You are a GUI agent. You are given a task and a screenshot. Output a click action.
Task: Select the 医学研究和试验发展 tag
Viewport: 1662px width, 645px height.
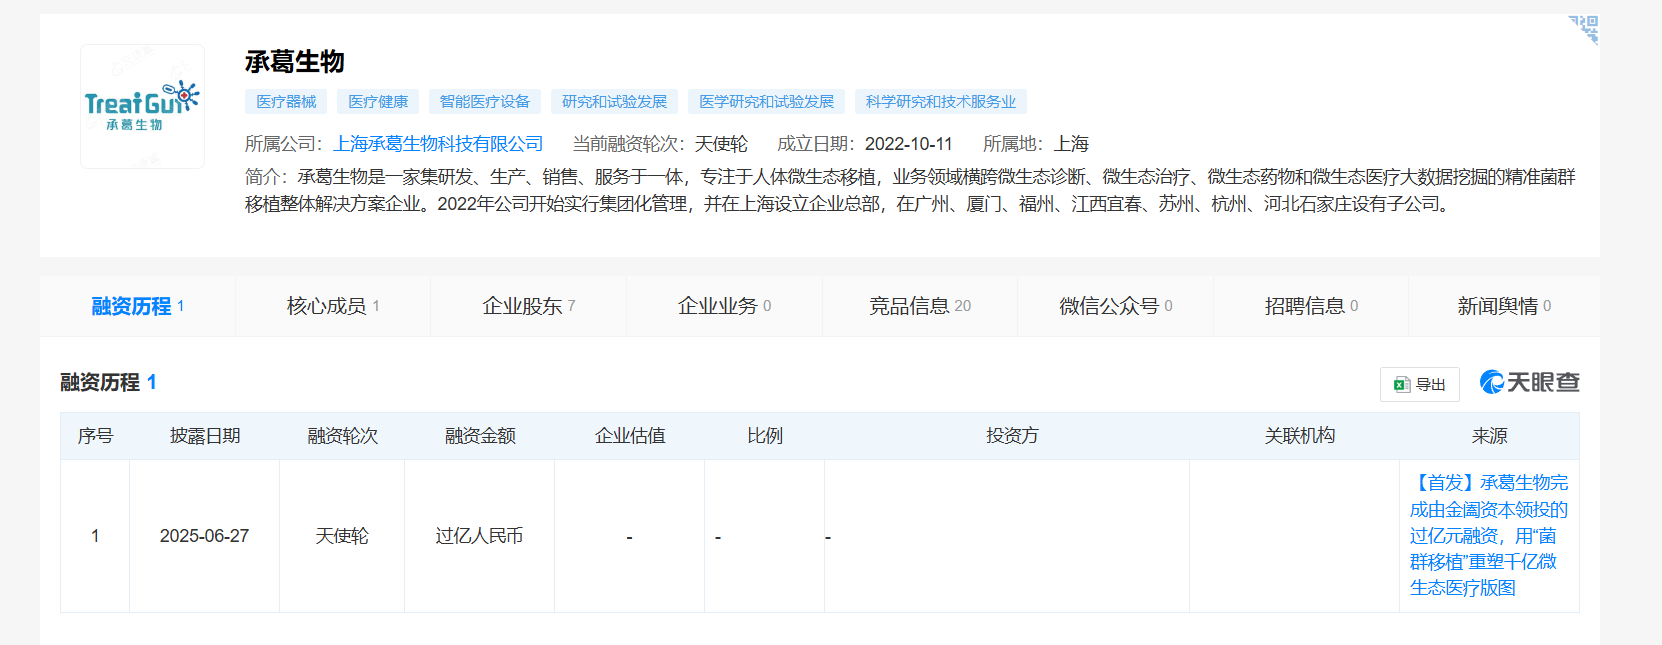pos(766,102)
